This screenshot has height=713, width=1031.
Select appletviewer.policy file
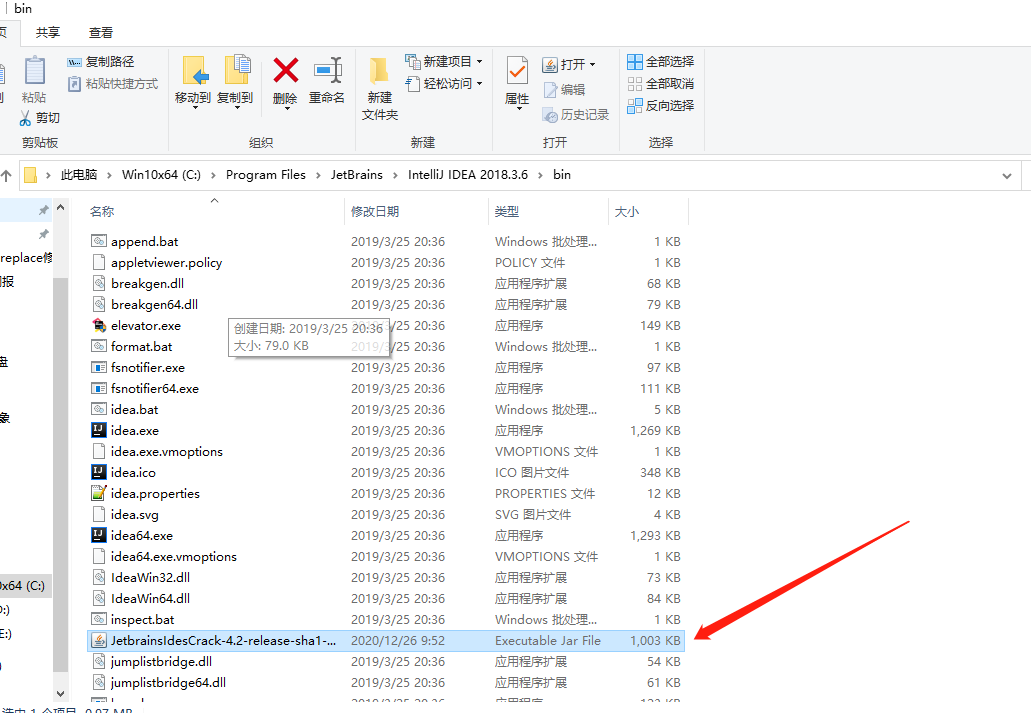click(385, 262)
